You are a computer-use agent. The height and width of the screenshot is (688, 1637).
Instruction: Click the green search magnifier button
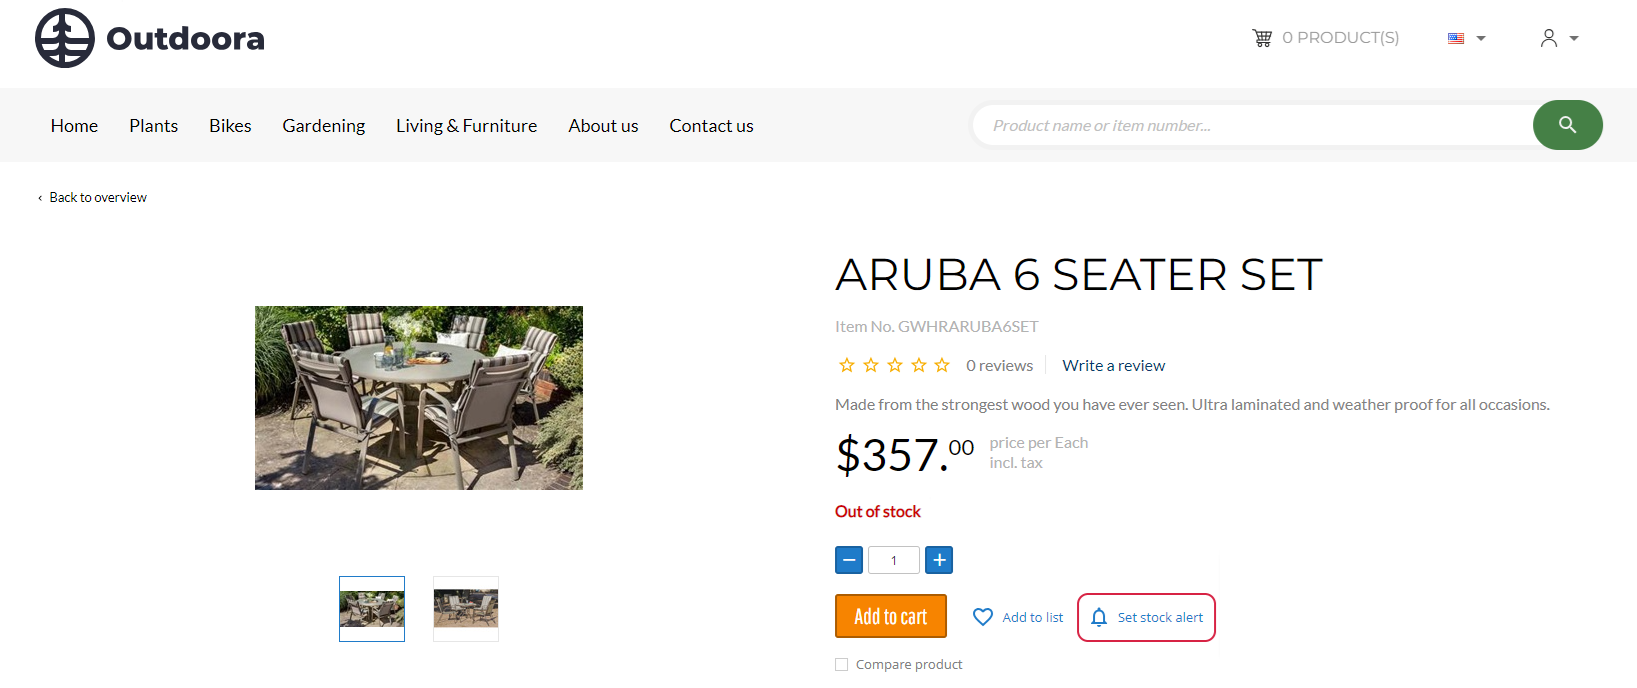coord(1567,125)
